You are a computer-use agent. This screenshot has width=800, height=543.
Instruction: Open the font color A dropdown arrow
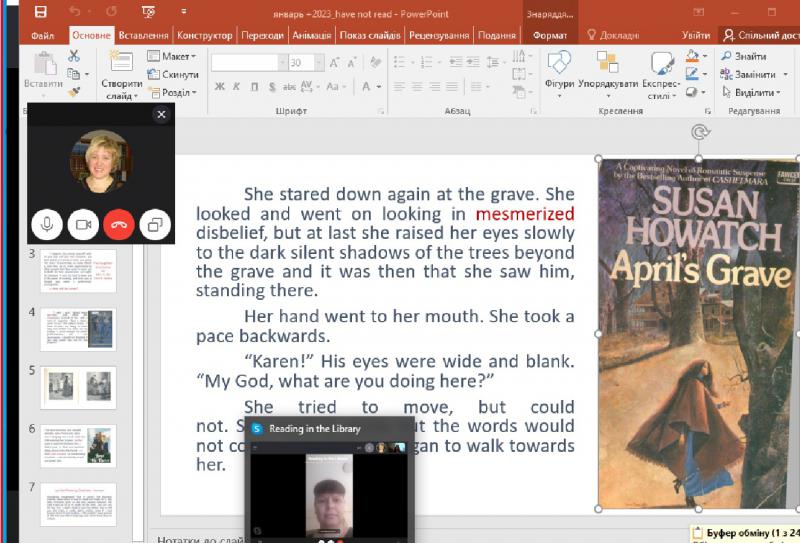pyautogui.click(x=379, y=87)
